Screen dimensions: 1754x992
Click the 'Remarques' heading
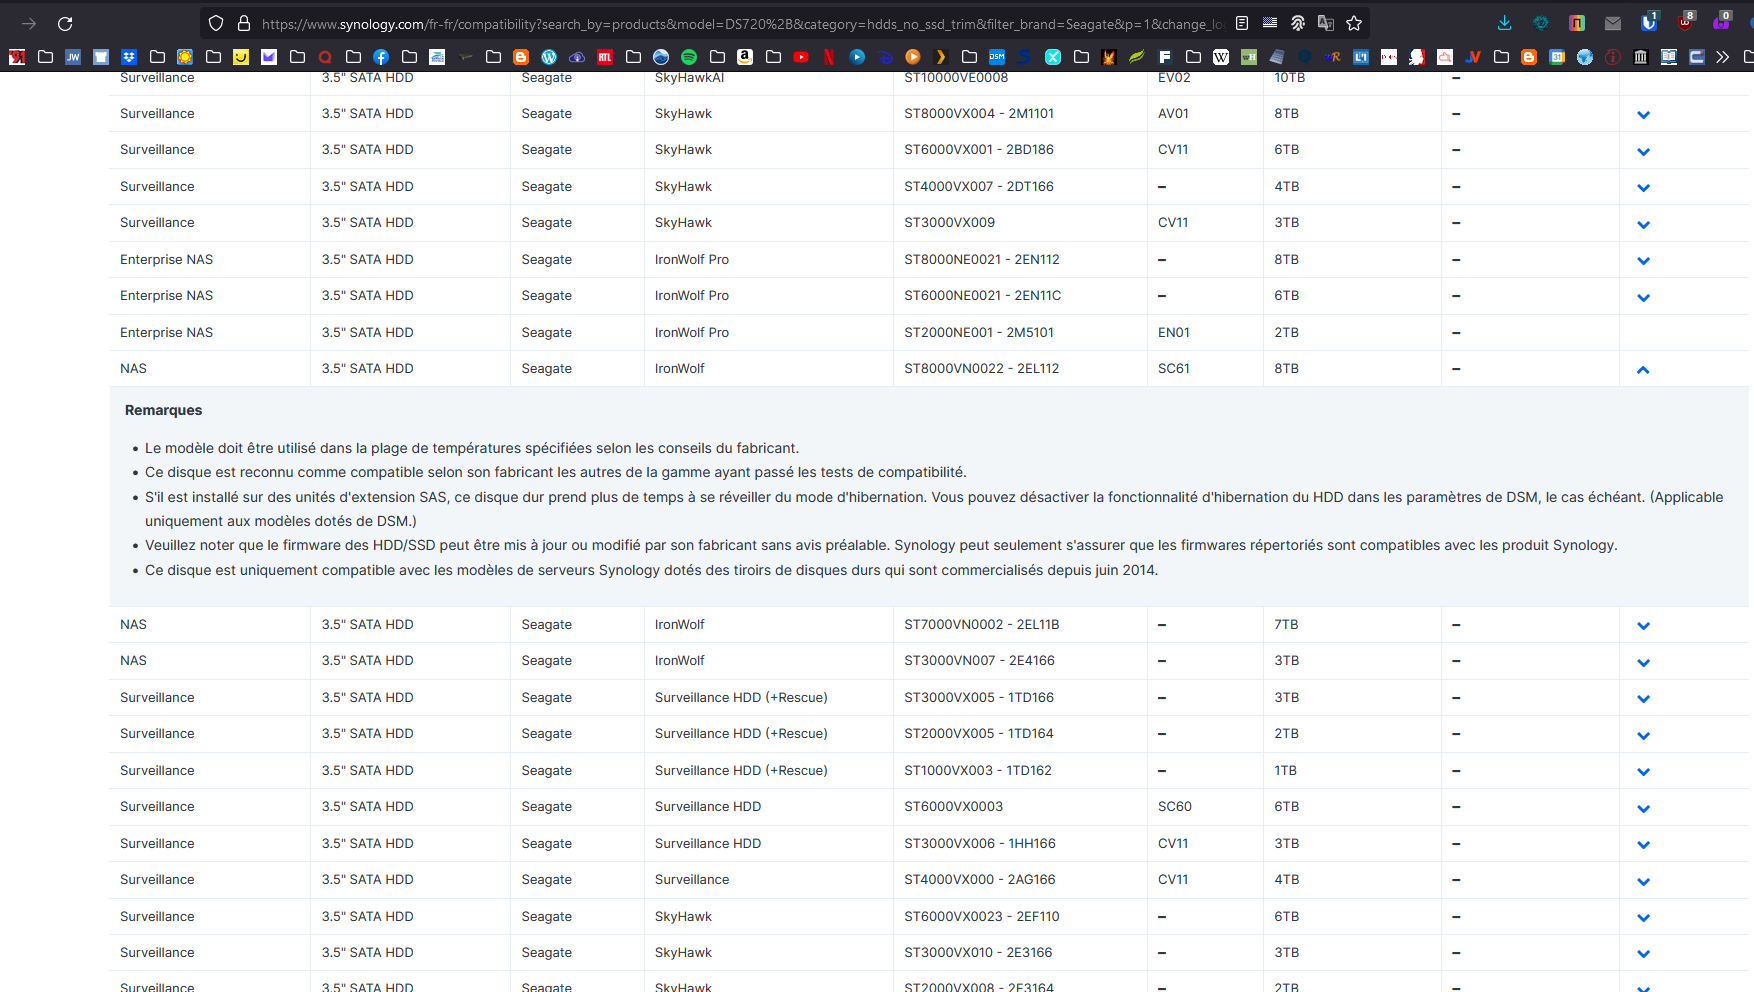tap(163, 410)
